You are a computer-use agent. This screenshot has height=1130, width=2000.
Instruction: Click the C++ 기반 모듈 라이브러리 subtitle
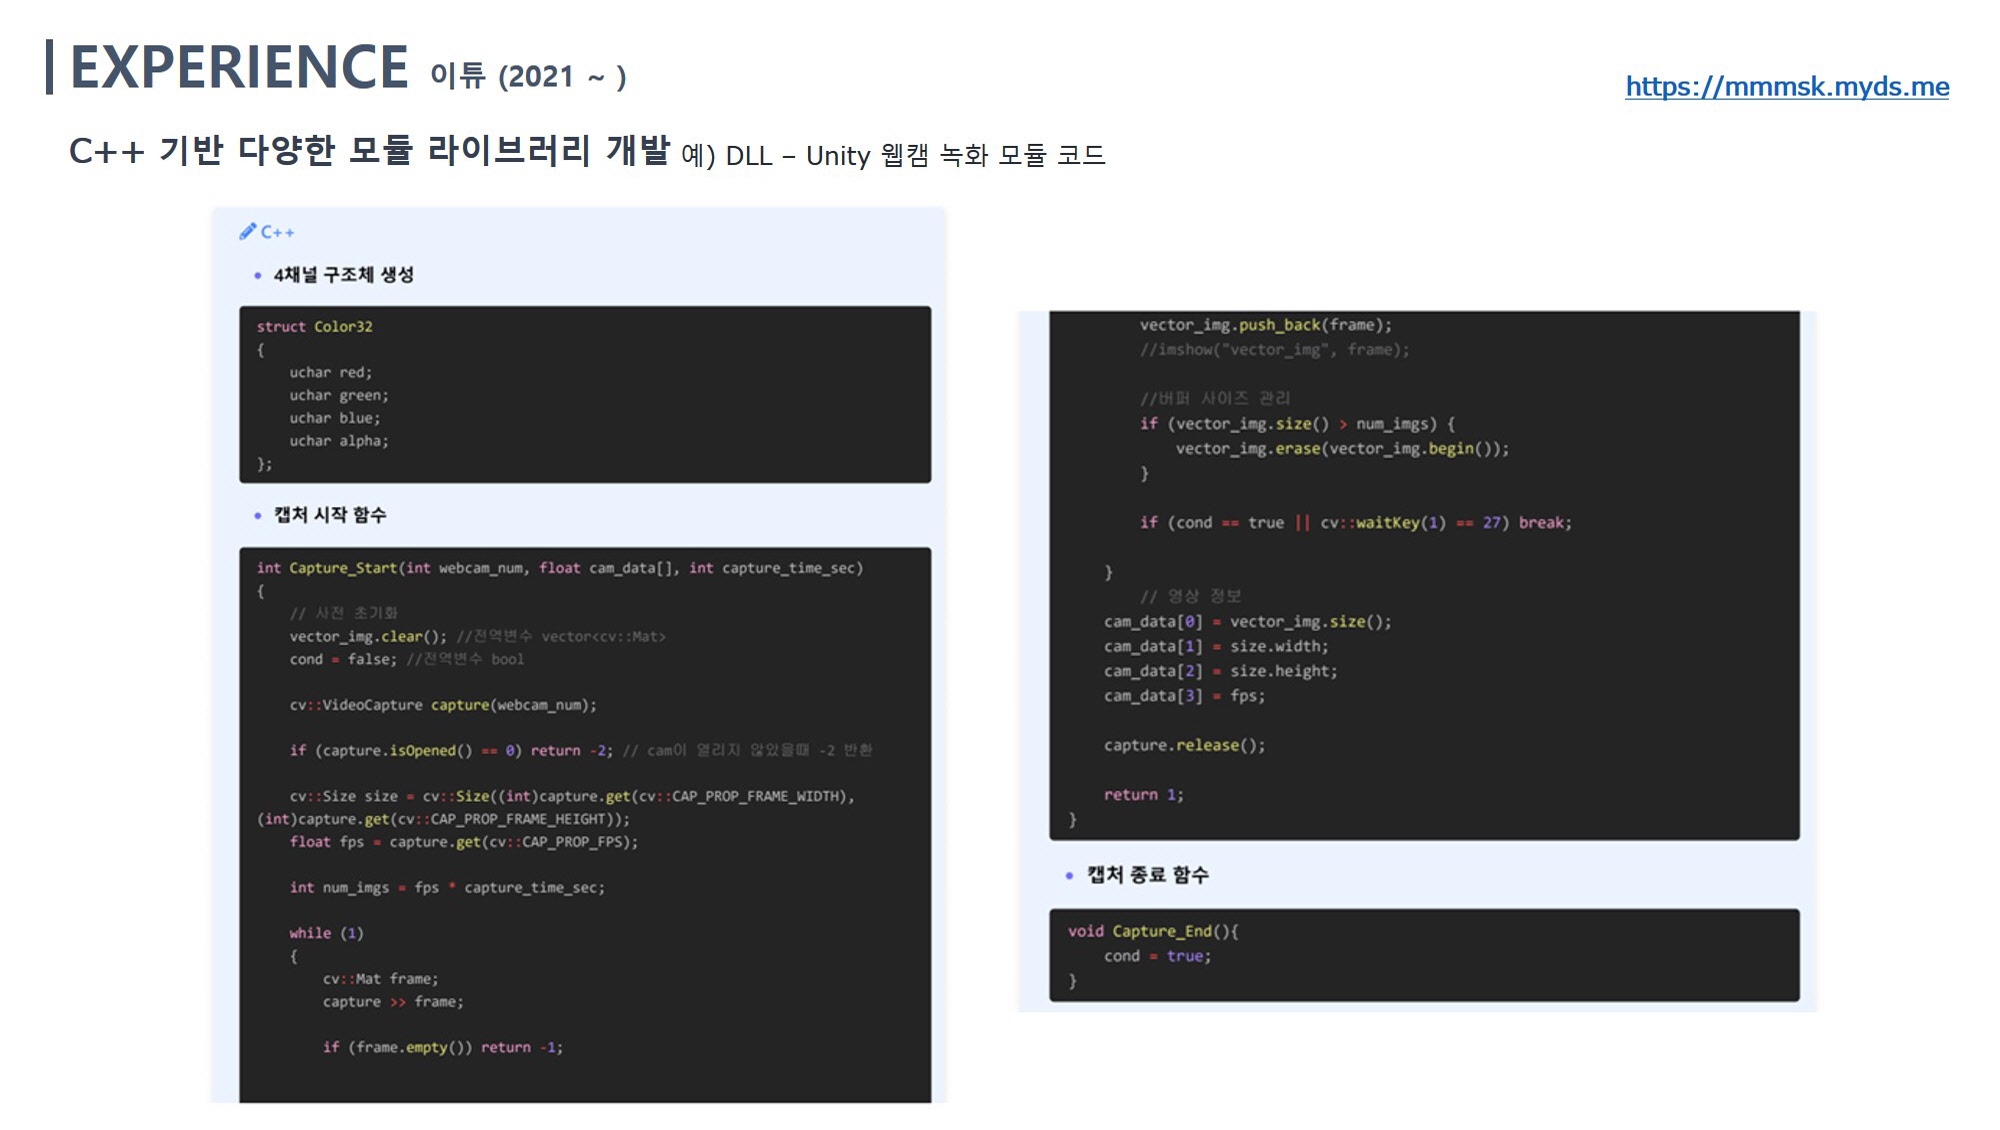pos(368,151)
